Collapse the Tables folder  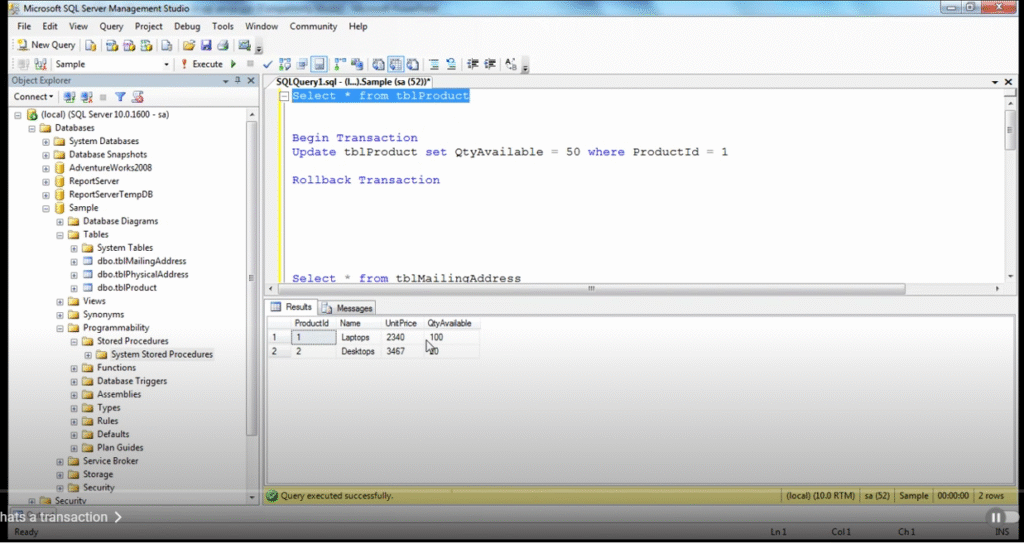[x=60, y=235]
